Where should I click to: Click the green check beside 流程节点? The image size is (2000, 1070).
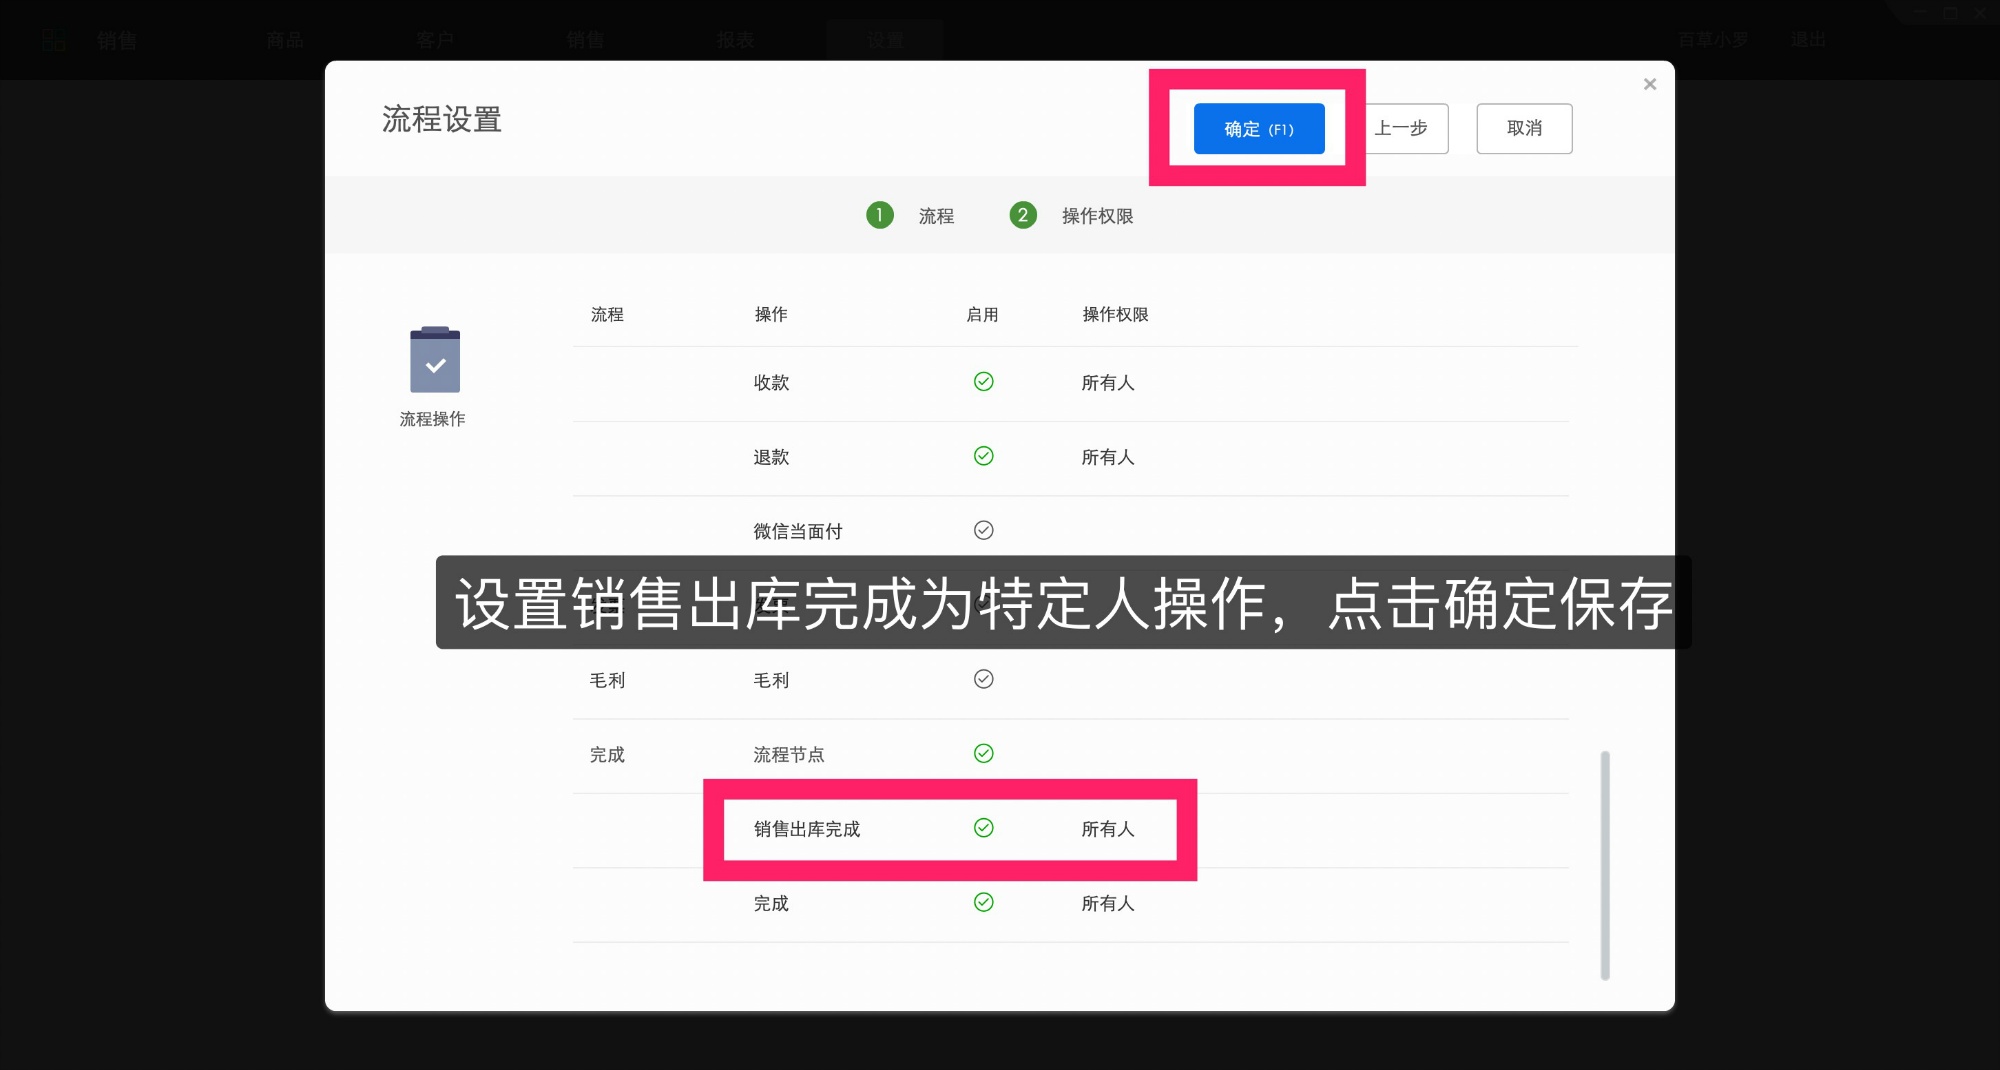(984, 754)
